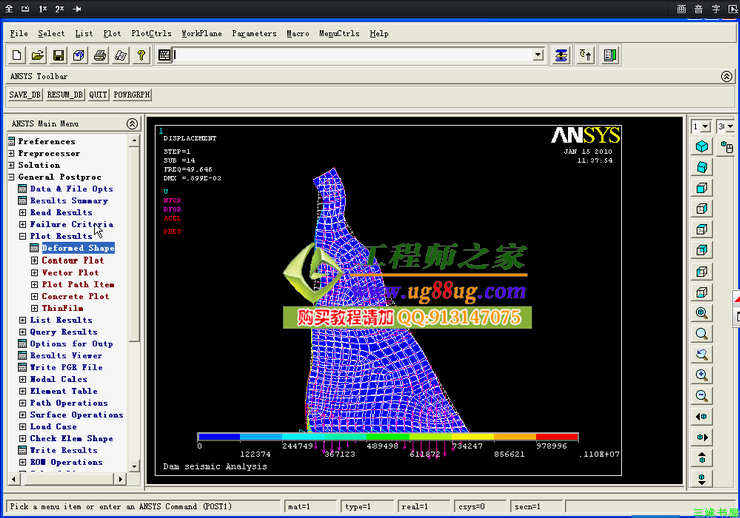The width and height of the screenshot is (740, 518).
Task: Open the Help menu
Action: (379, 33)
